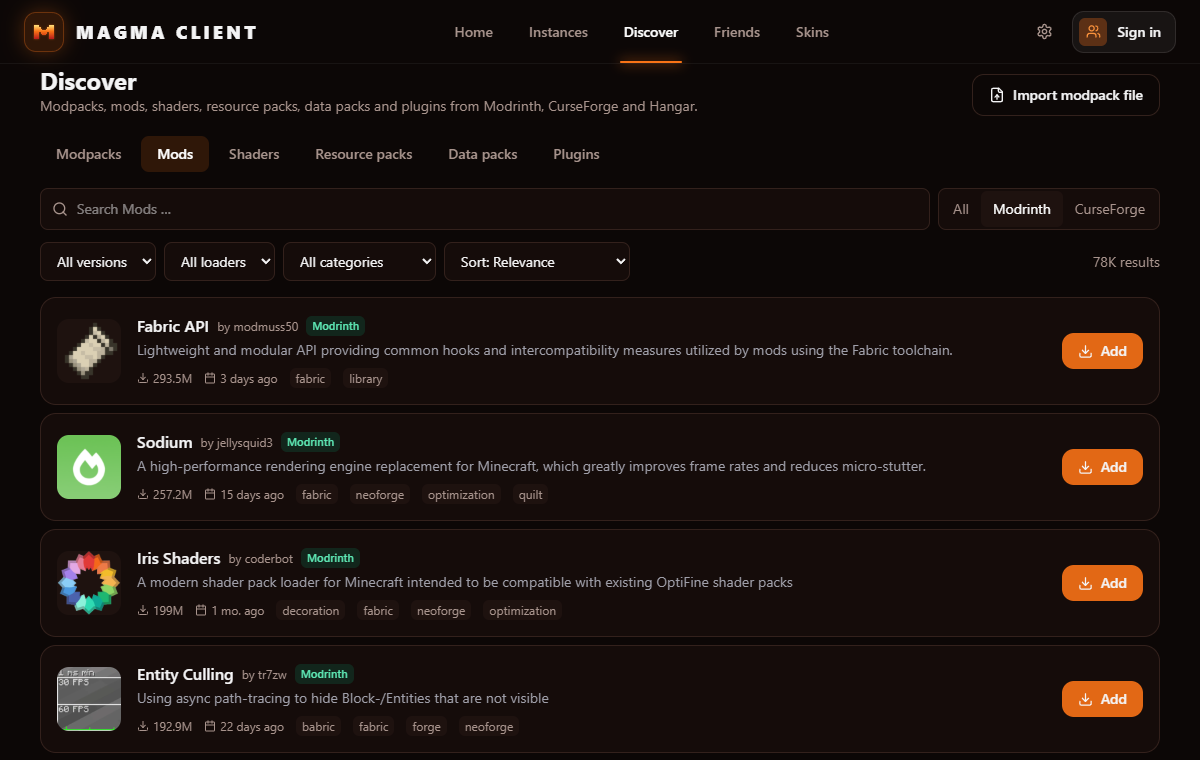Add the Sodium mod
1200x760 pixels.
[x=1102, y=467]
